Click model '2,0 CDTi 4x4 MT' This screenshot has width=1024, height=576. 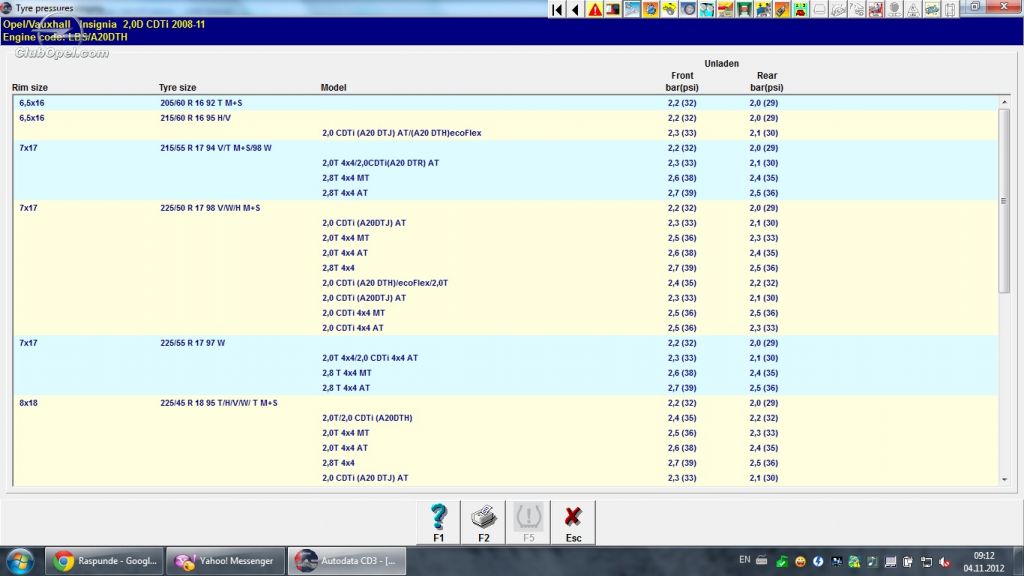(x=353, y=313)
